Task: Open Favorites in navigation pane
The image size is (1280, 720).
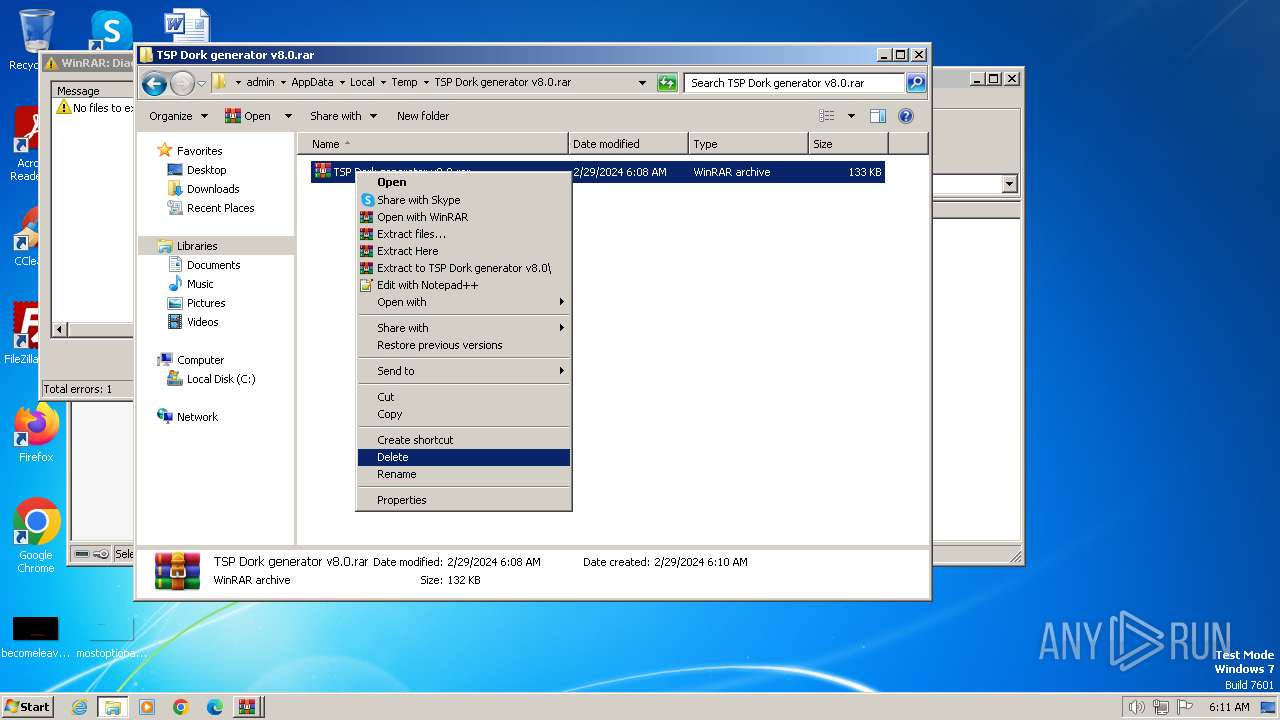Action: point(199,151)
